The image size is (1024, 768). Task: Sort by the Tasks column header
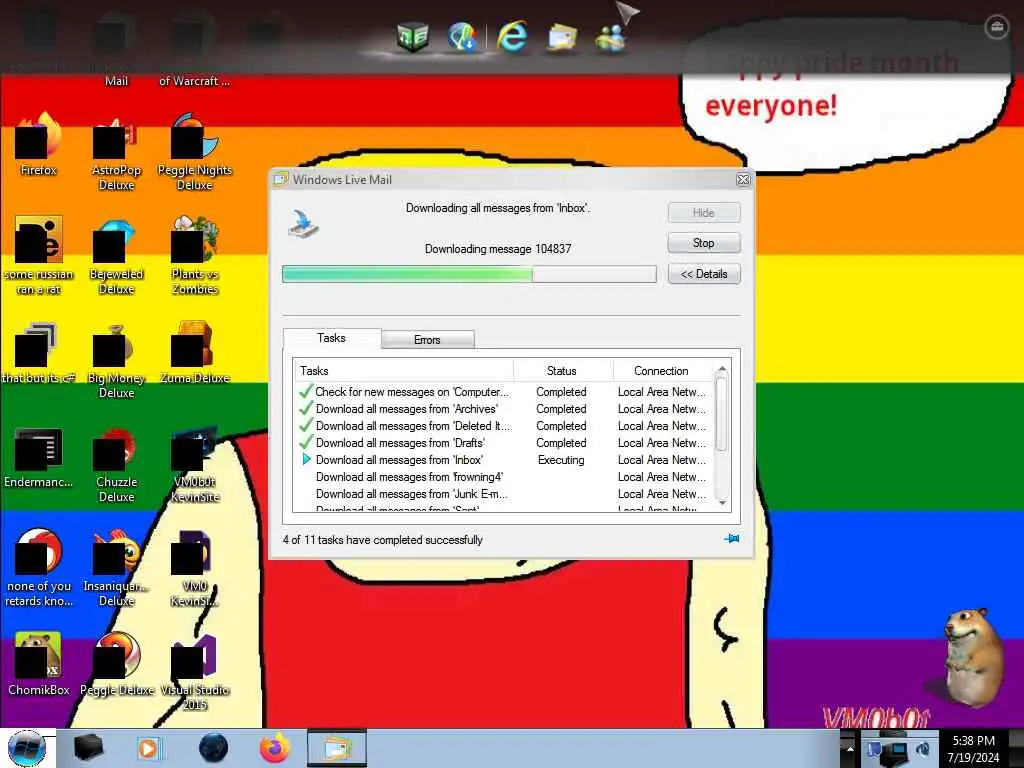(x=404, y=370)
